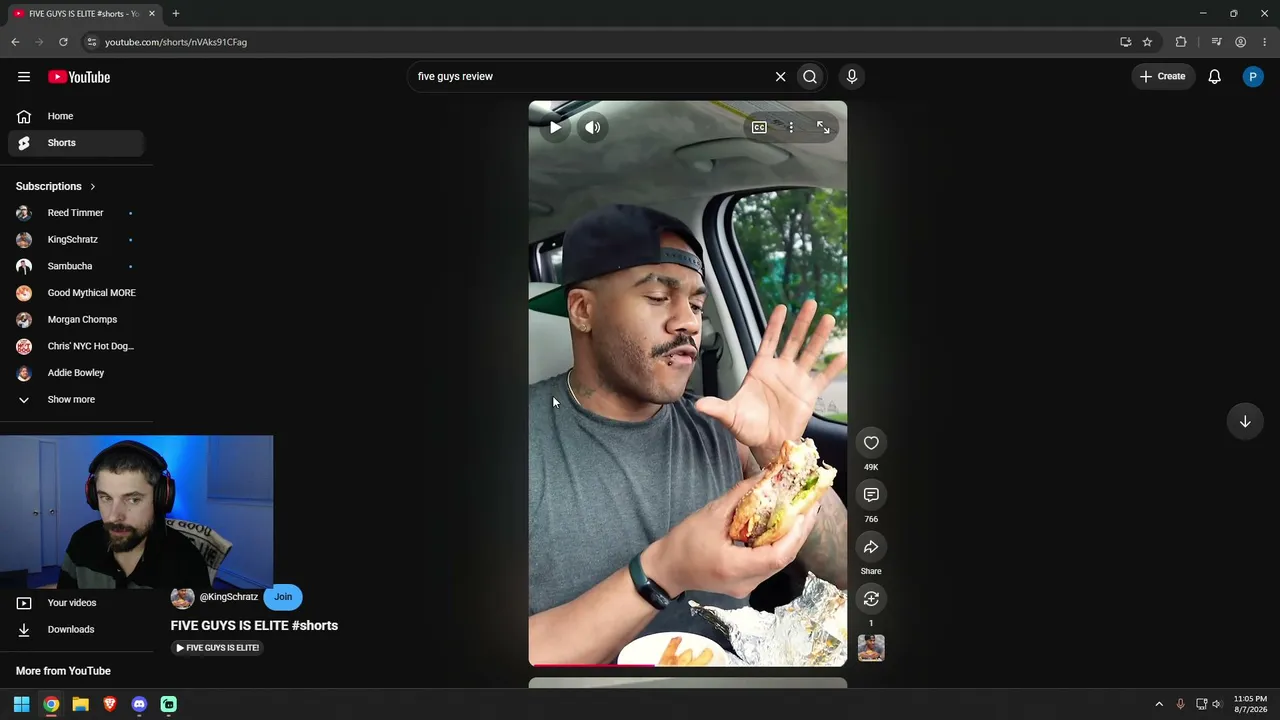
Task: Click the KingSchratz avatar beside the channel name
Action: coord(182,598)
